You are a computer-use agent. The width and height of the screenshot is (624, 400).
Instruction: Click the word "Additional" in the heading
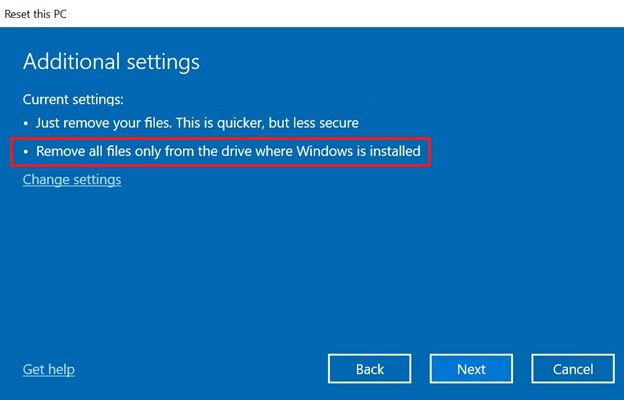tap(71, 61)
